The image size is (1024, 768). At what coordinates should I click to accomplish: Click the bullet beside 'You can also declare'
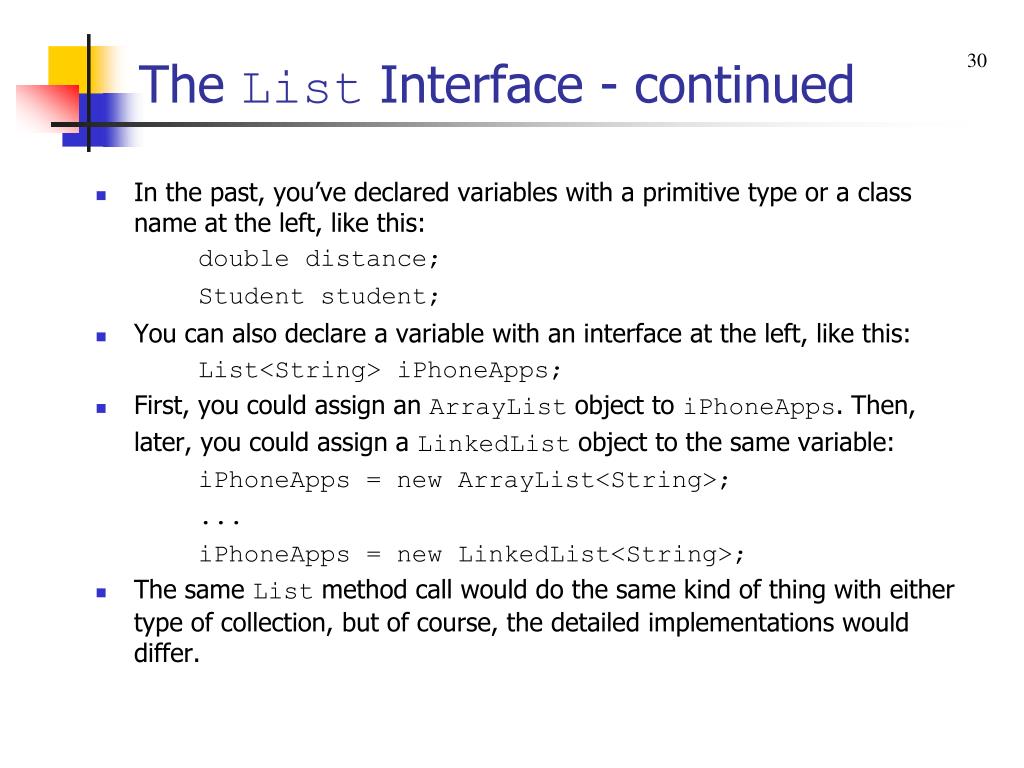[x=101, y=337]
